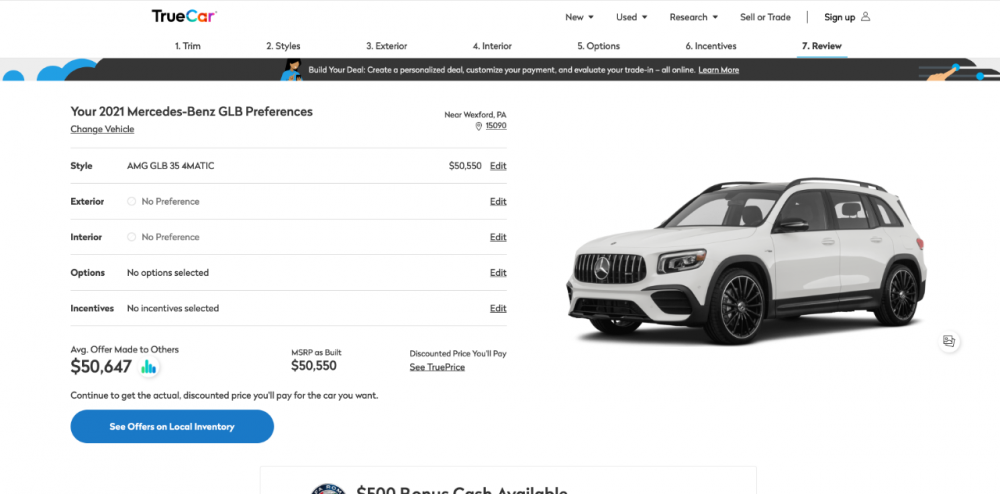
Task: Click Learn More in the banner
Action: (x=718, y=70)
